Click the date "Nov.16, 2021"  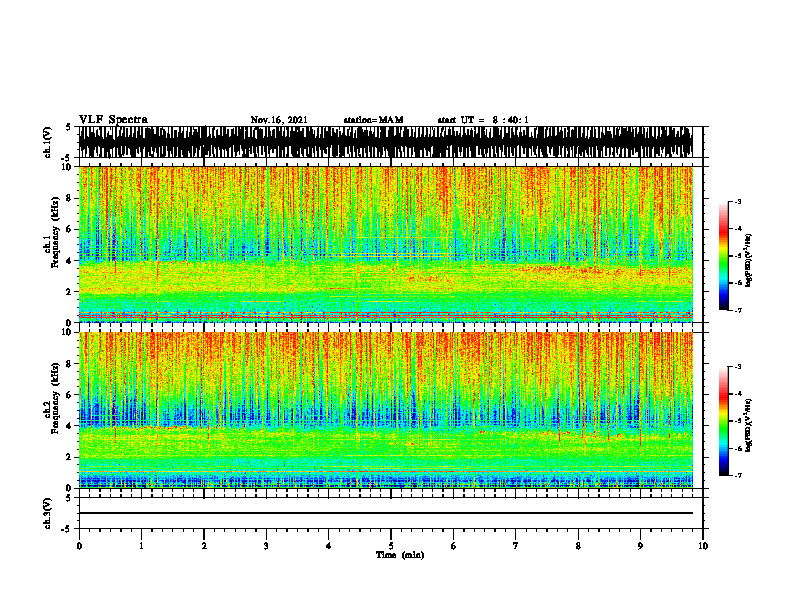279,120
